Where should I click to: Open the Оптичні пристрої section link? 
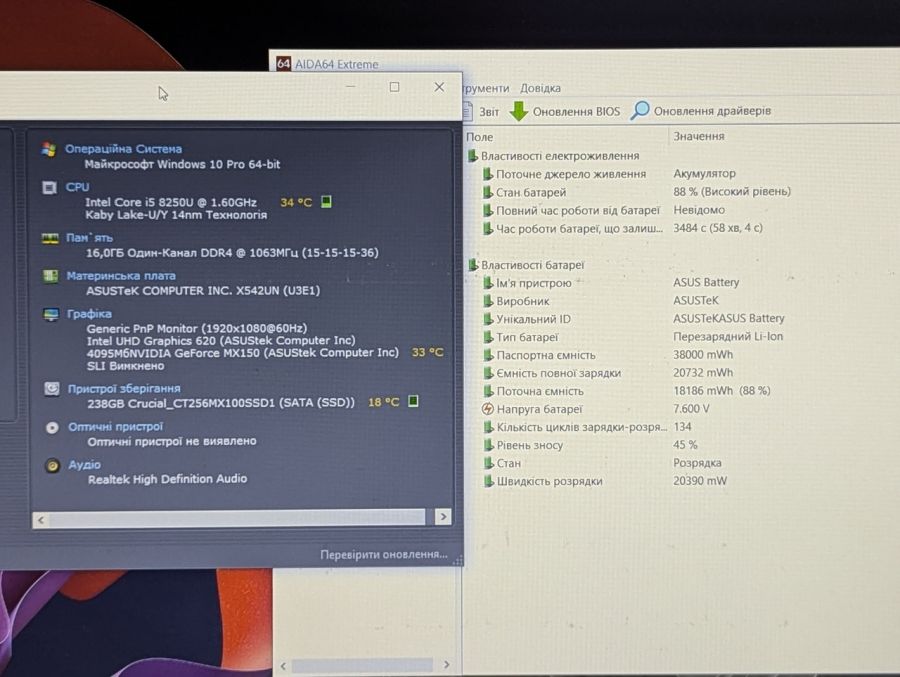click(x=115, y=427)
